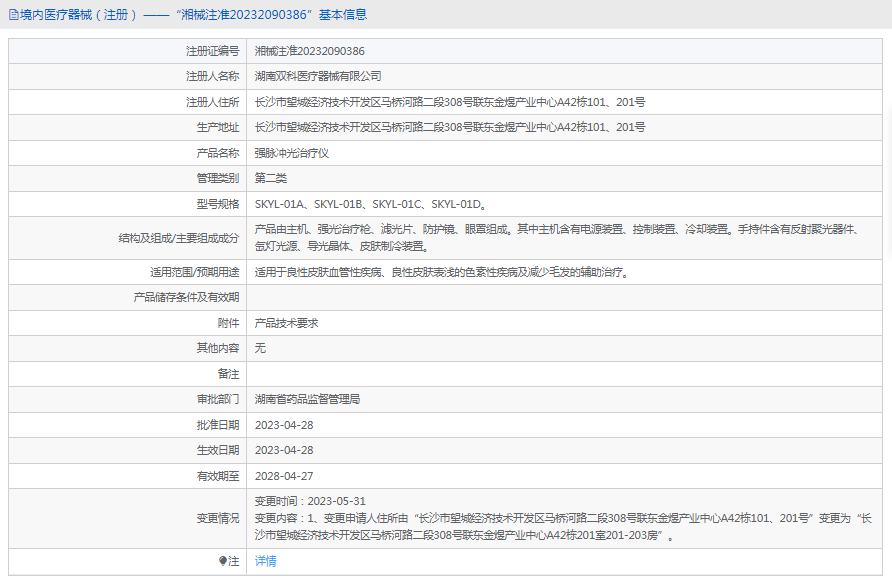The width and height of the screenshot is (892, 581).
Task: Select the 型号规格 label
Action: tap(218, 204)
